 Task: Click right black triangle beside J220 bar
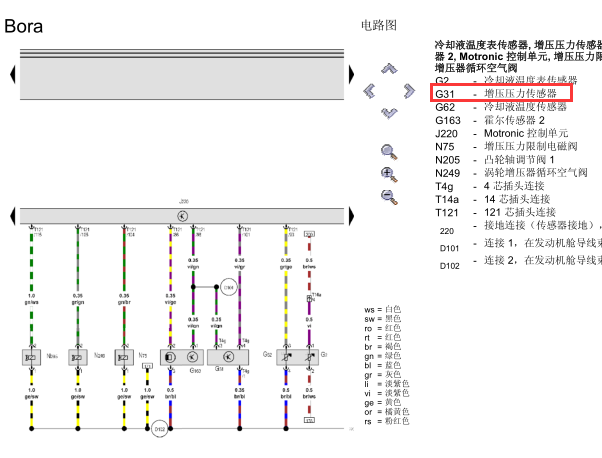351,216
